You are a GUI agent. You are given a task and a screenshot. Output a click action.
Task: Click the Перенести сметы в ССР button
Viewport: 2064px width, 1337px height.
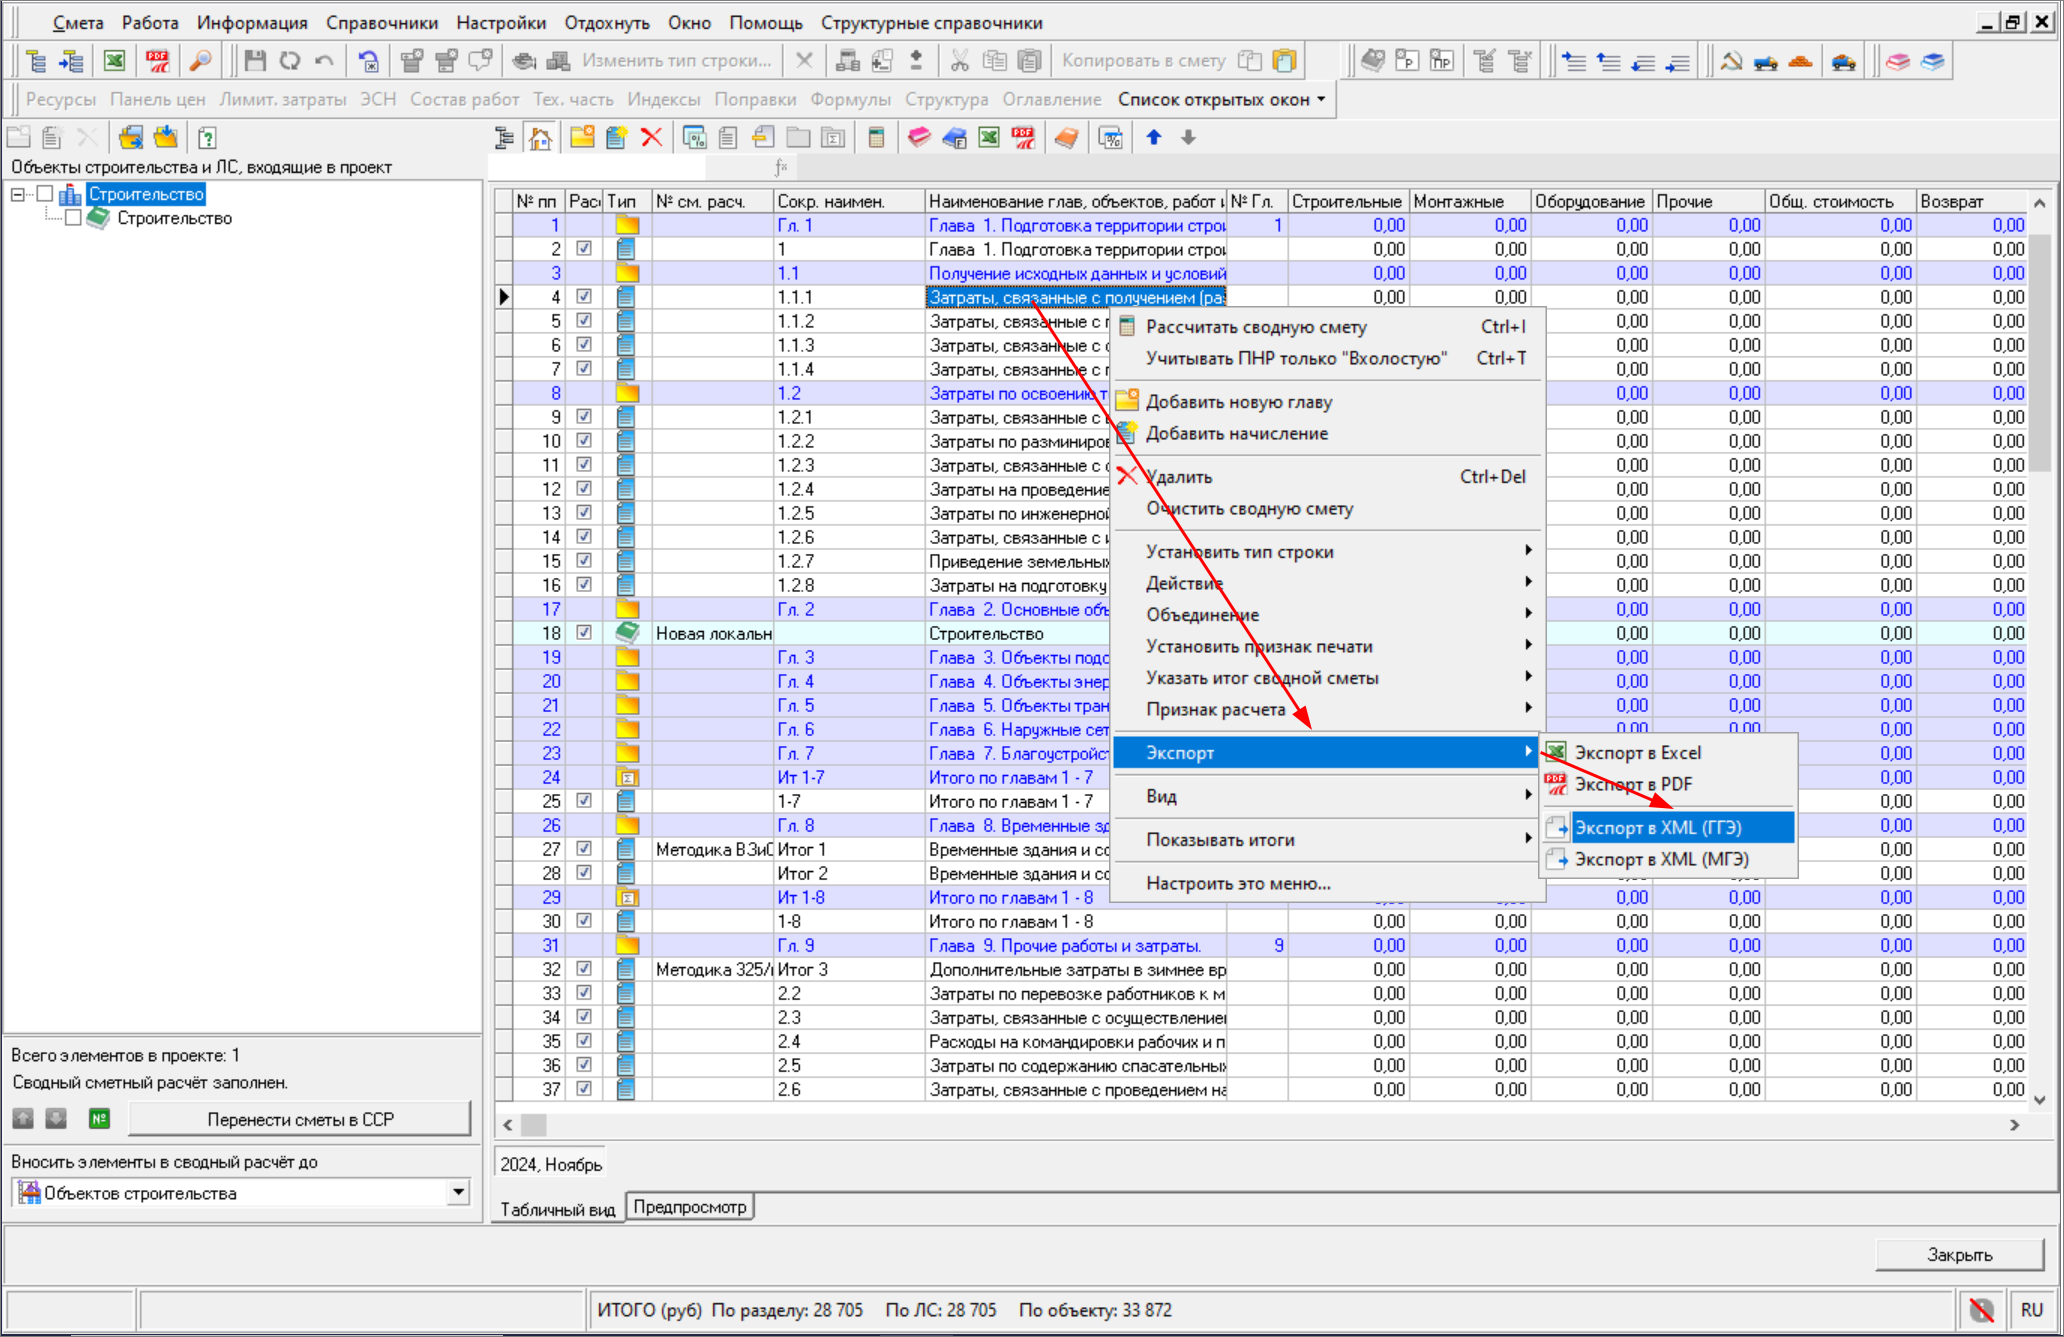300,1119
